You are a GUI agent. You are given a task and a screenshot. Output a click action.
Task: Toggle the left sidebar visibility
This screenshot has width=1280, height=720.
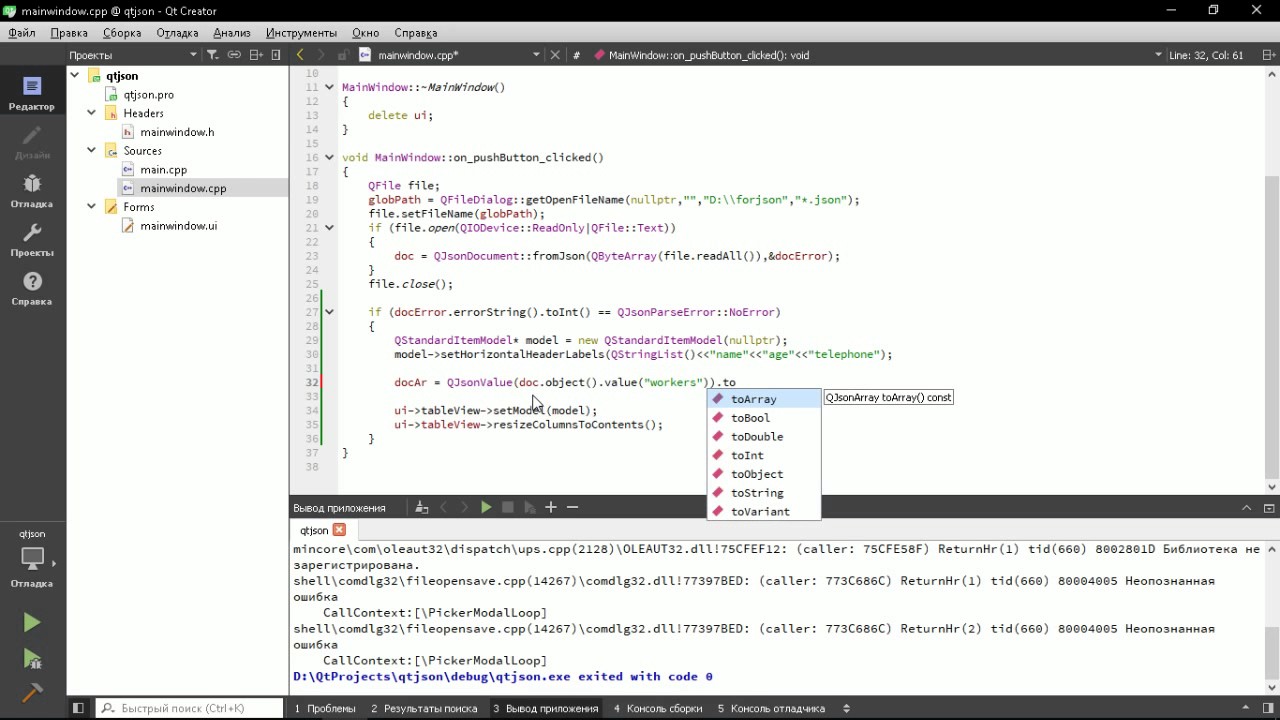[x=78, y=708]
